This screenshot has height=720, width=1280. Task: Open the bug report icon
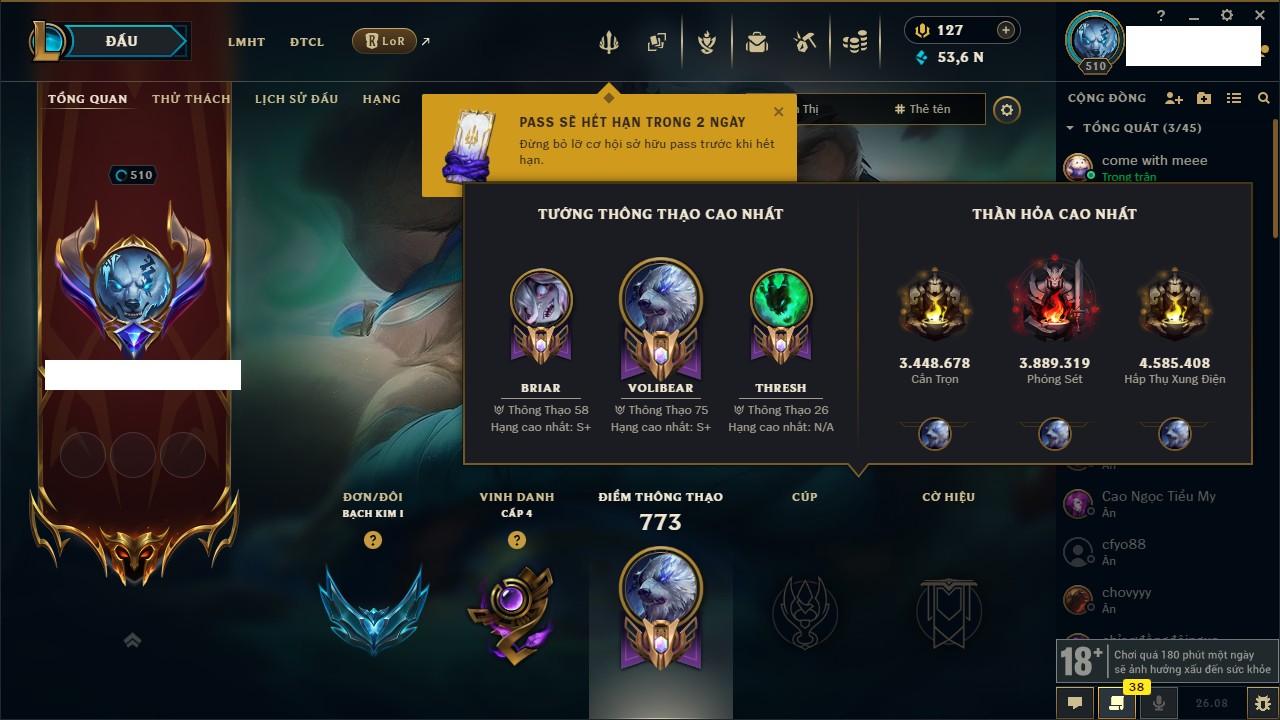coord(1262,703)
